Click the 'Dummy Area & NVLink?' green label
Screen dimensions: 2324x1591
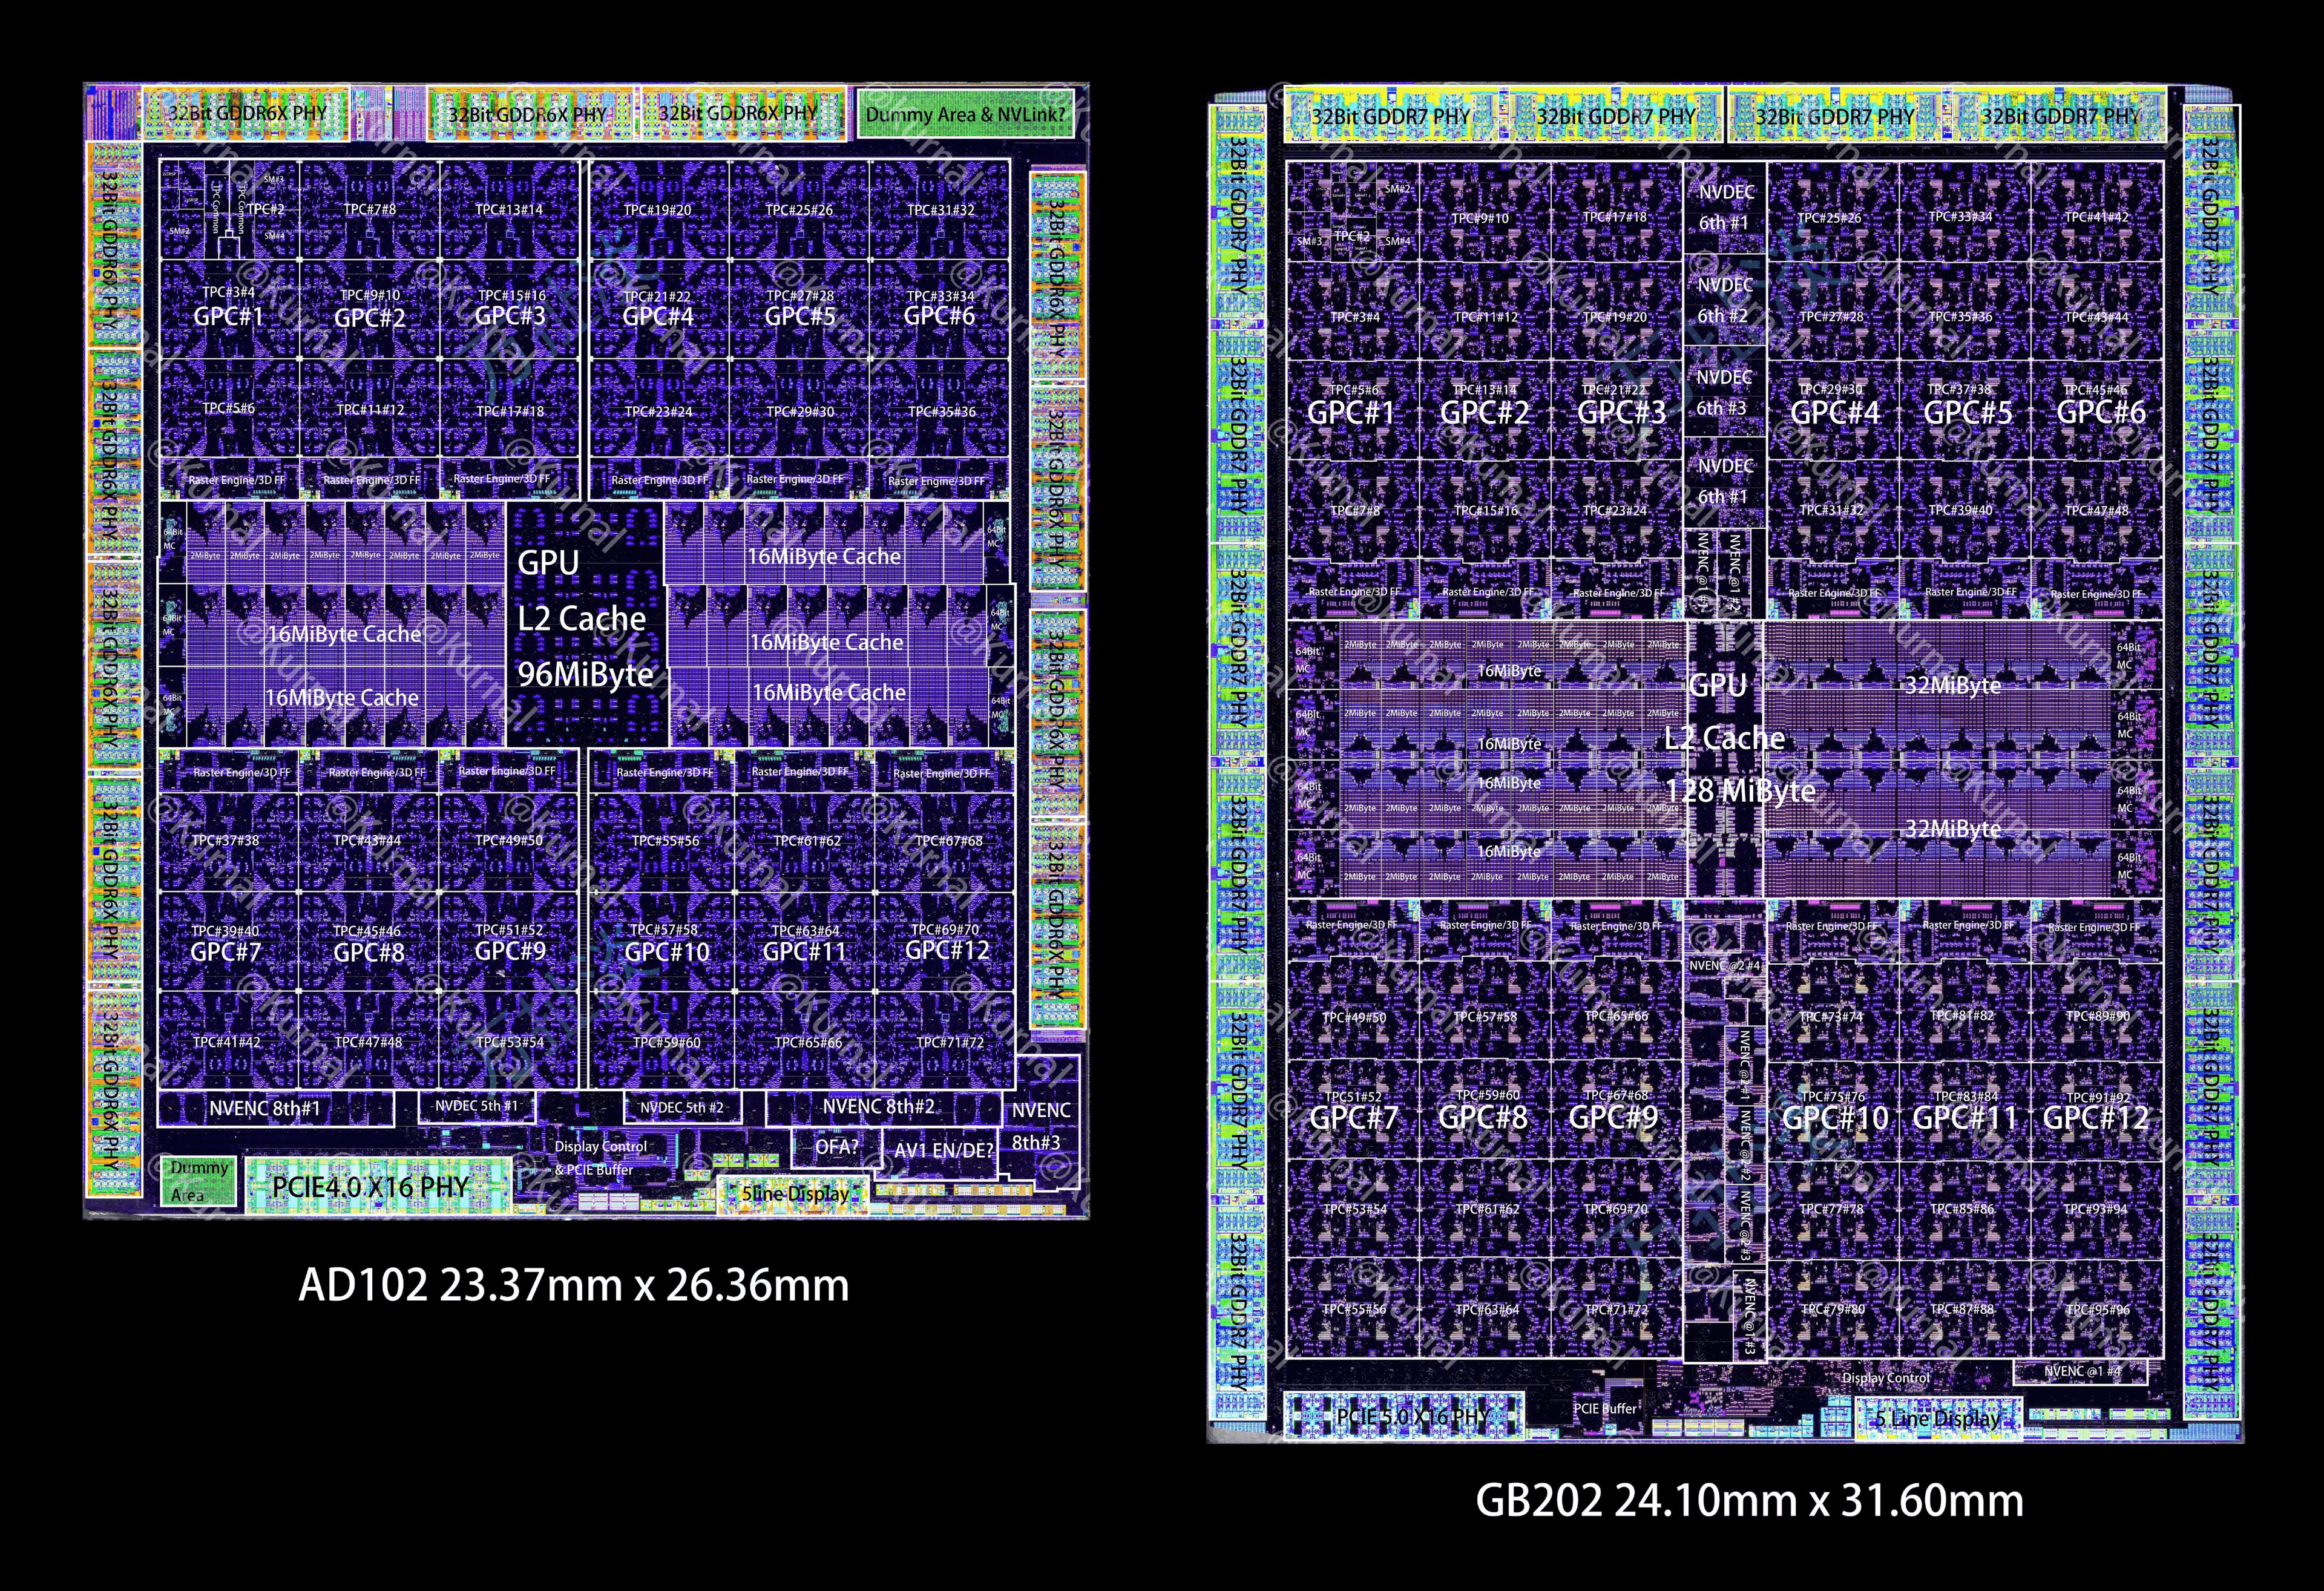tap(966, 114)
